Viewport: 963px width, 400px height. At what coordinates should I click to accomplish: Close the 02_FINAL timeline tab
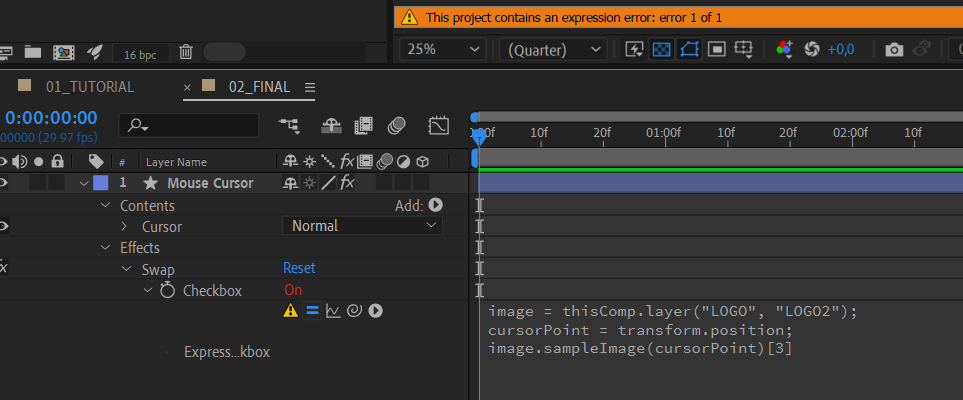coord(187,87)
